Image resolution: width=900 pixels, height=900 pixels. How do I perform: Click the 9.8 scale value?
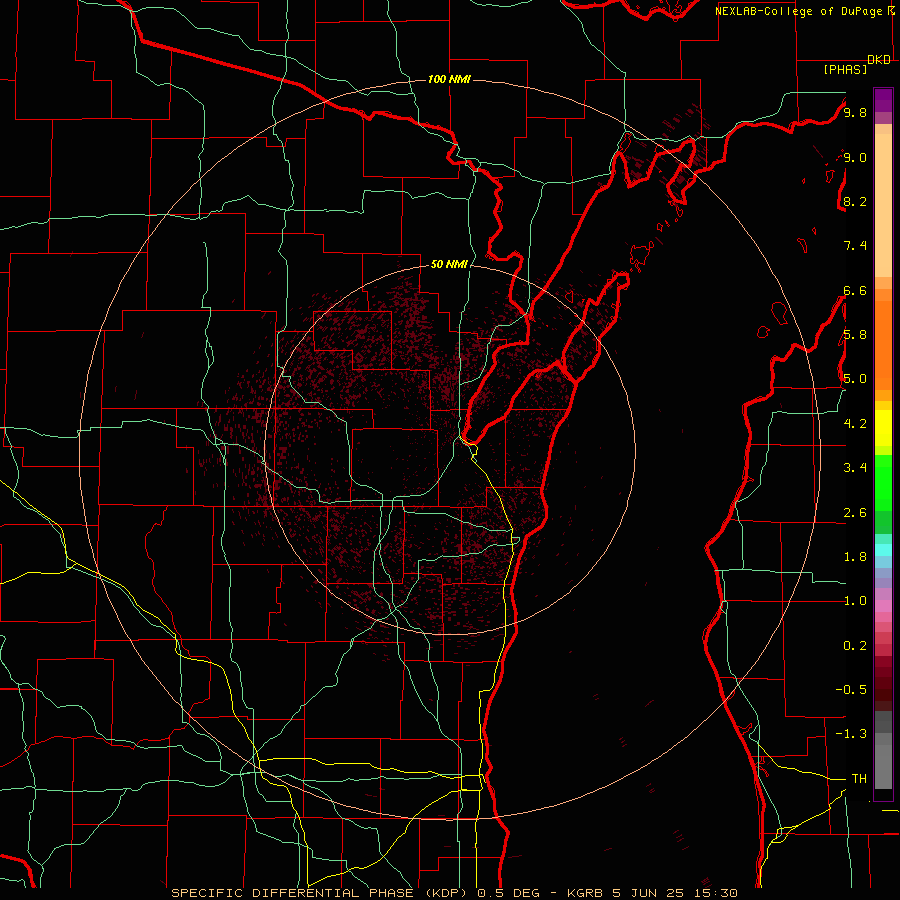point(855,113)
